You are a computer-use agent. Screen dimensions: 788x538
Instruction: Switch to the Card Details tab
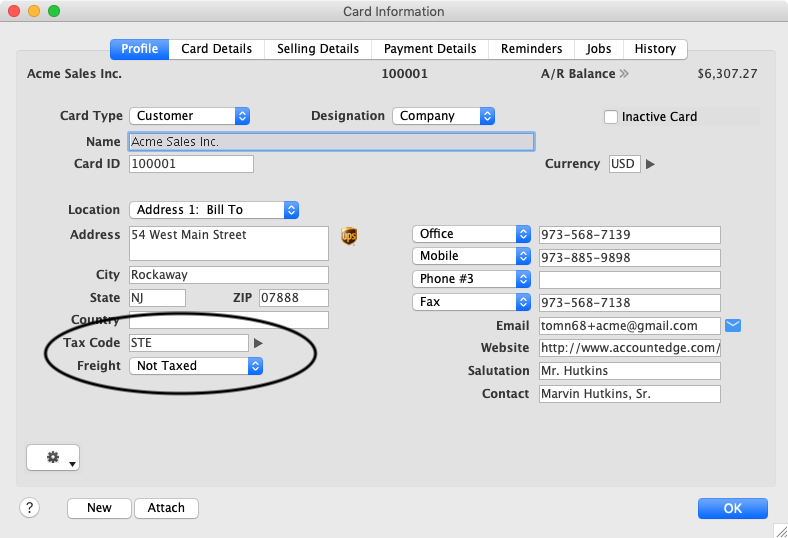(216, 49)
